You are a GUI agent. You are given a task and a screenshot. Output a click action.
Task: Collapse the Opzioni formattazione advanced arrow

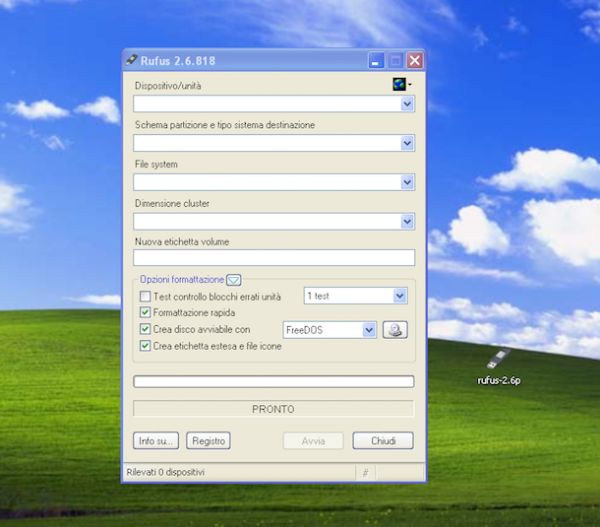(233, 280)
